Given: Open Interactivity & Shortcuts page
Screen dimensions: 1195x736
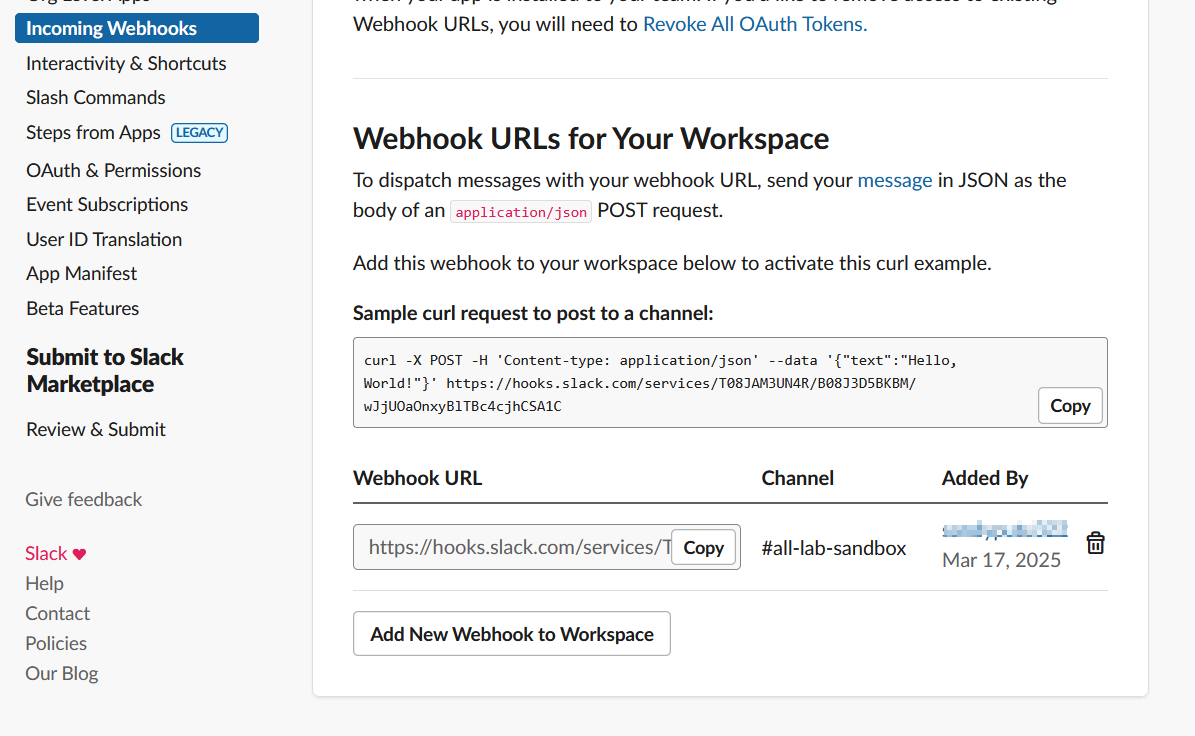Looking at the screenshot, I should coord(126,63).
